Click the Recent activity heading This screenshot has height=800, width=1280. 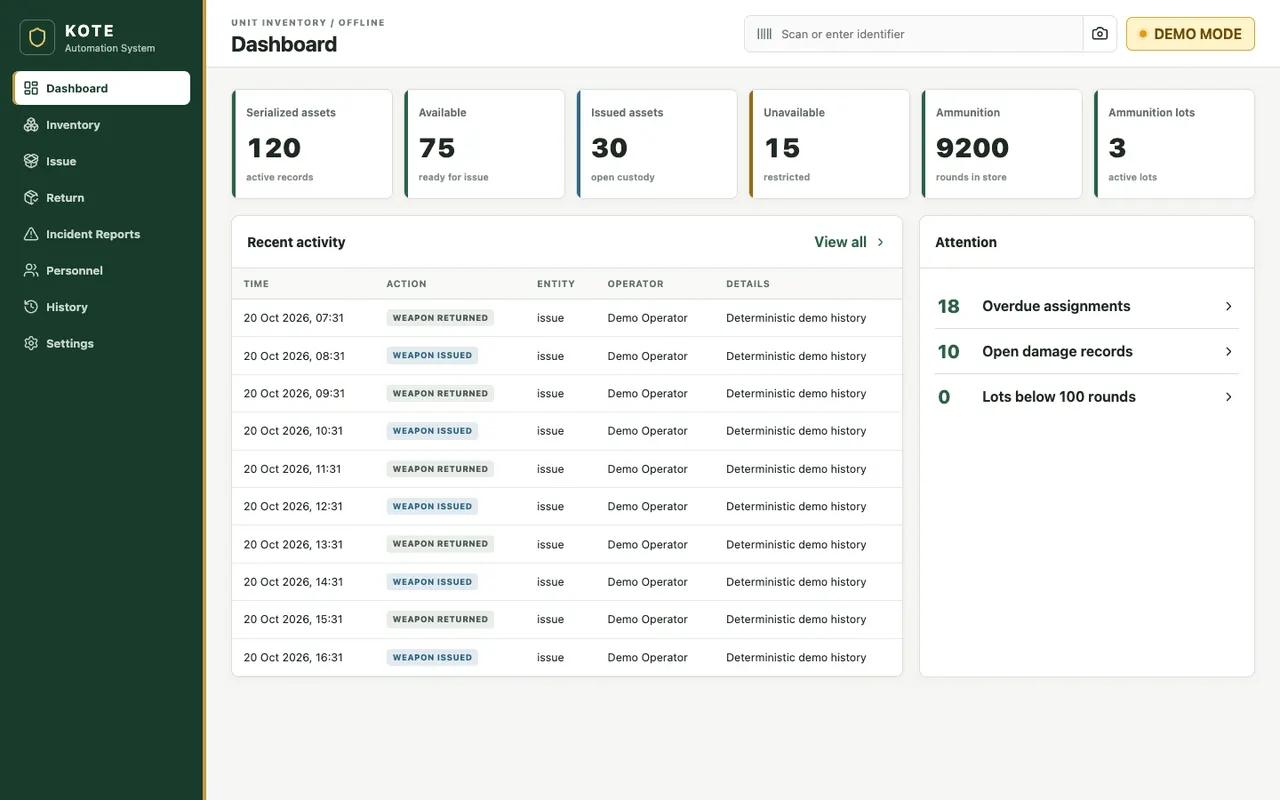coord(296,242)
